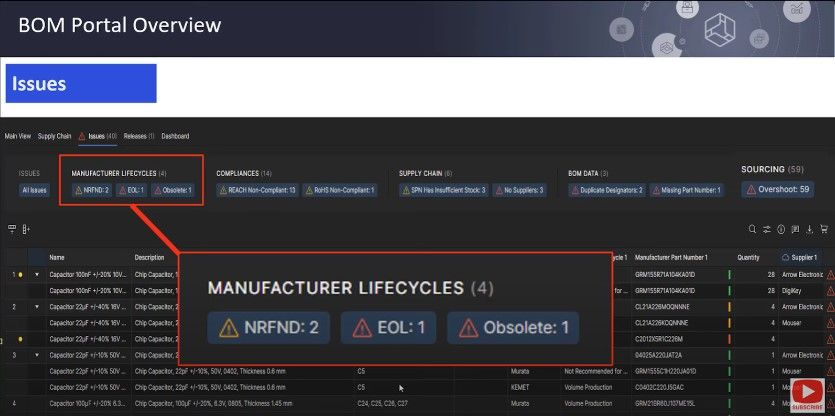
Task: Click the search magnifier icon above the table
Action: pyautogui.click(x=753, y=229)
